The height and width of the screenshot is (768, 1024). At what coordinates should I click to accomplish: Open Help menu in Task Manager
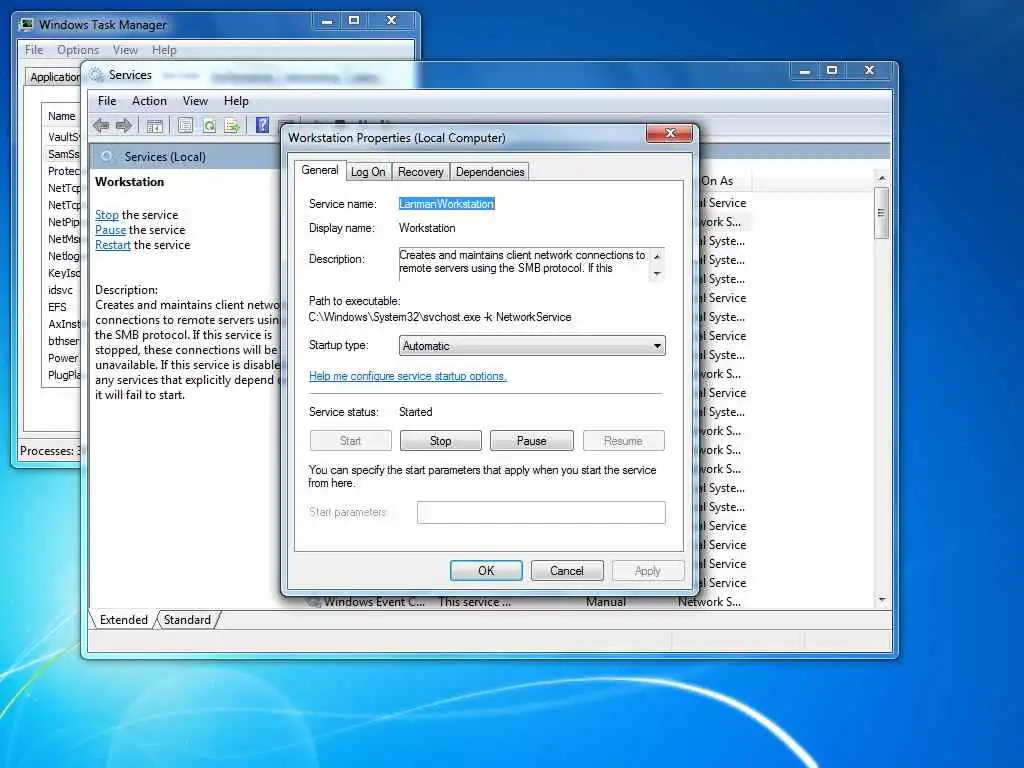164,50
